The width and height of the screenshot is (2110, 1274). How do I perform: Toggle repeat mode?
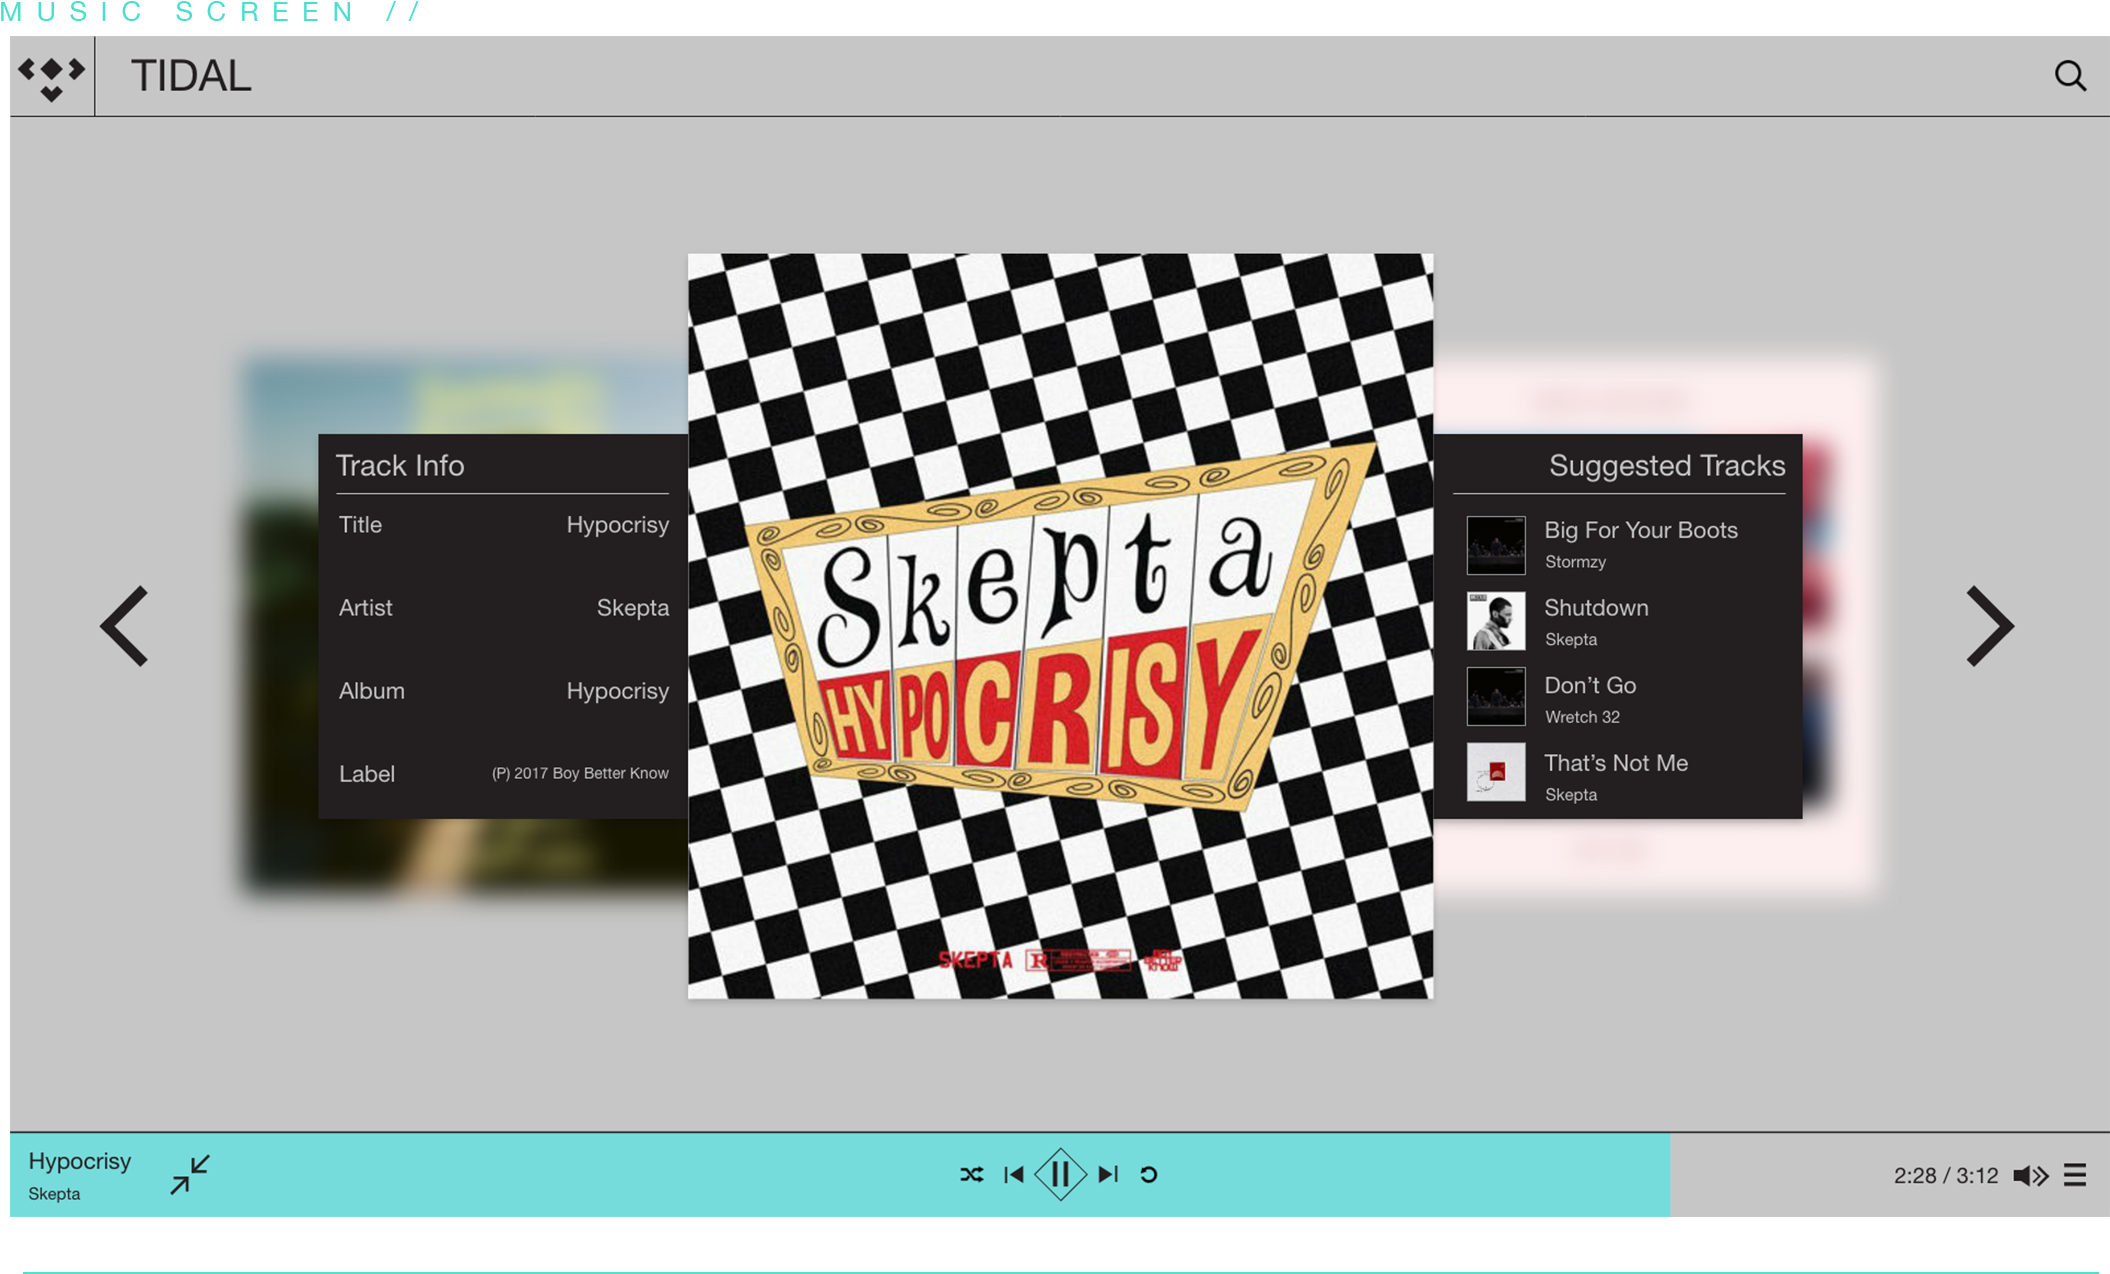(x=1149, y=1175)
